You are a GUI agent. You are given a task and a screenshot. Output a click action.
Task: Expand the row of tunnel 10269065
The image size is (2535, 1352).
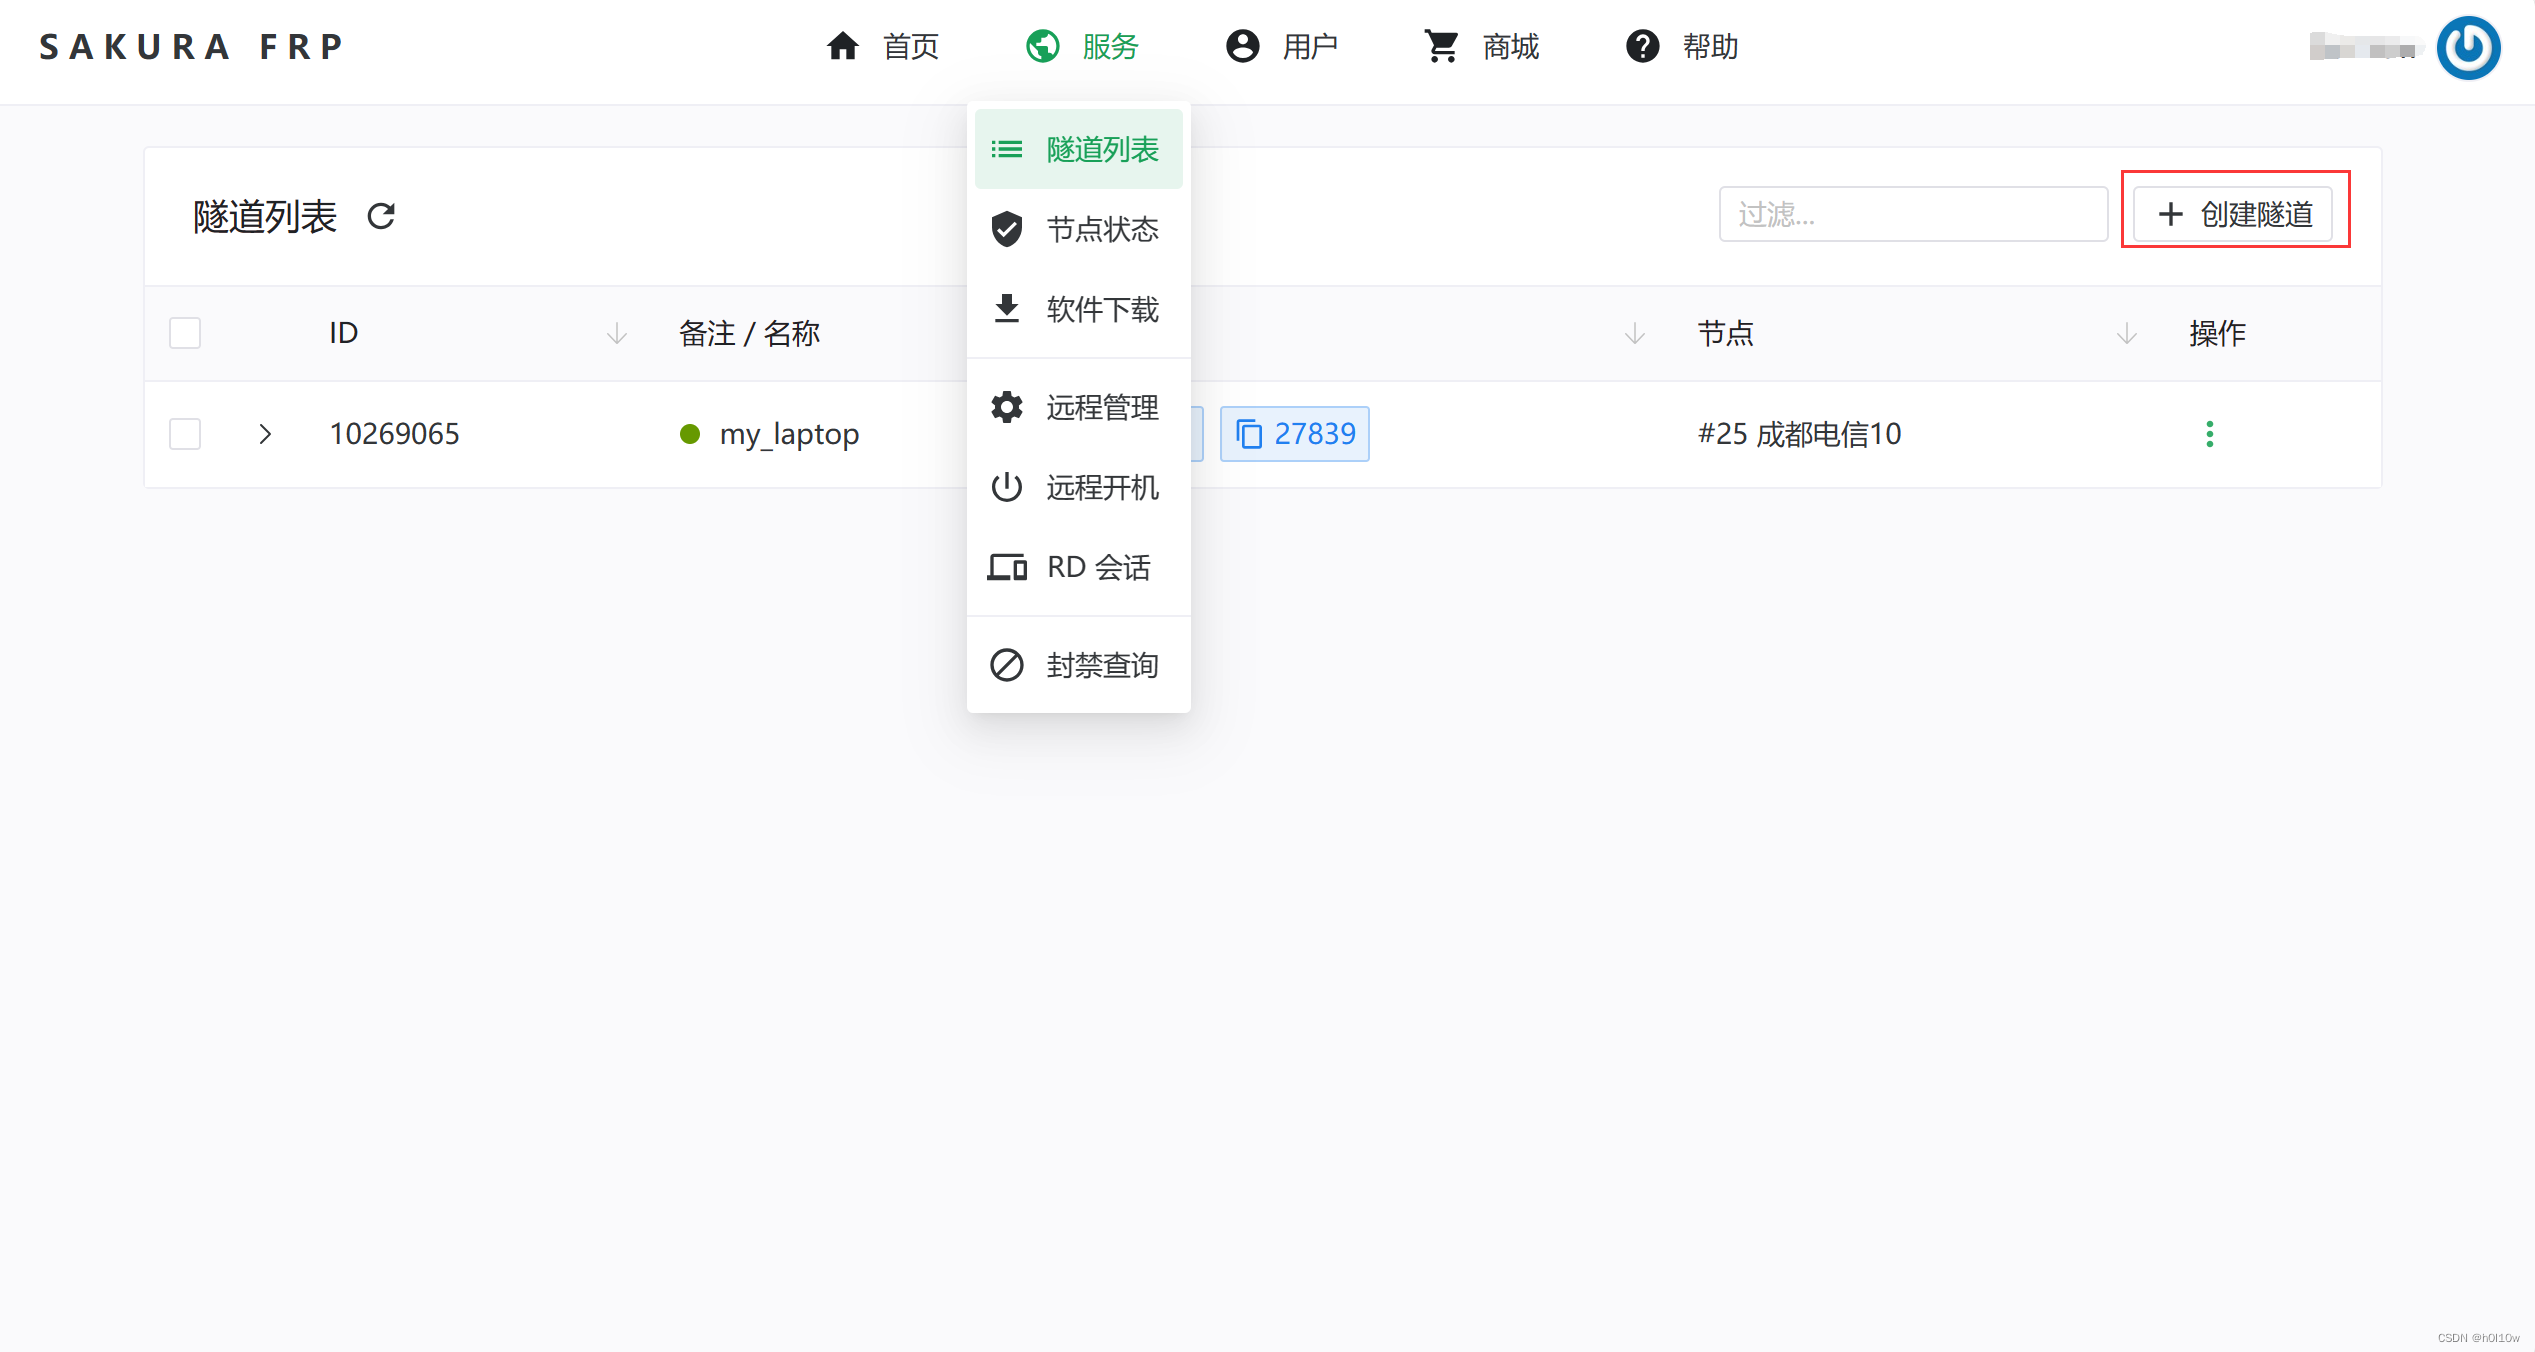tap(265, 434)
